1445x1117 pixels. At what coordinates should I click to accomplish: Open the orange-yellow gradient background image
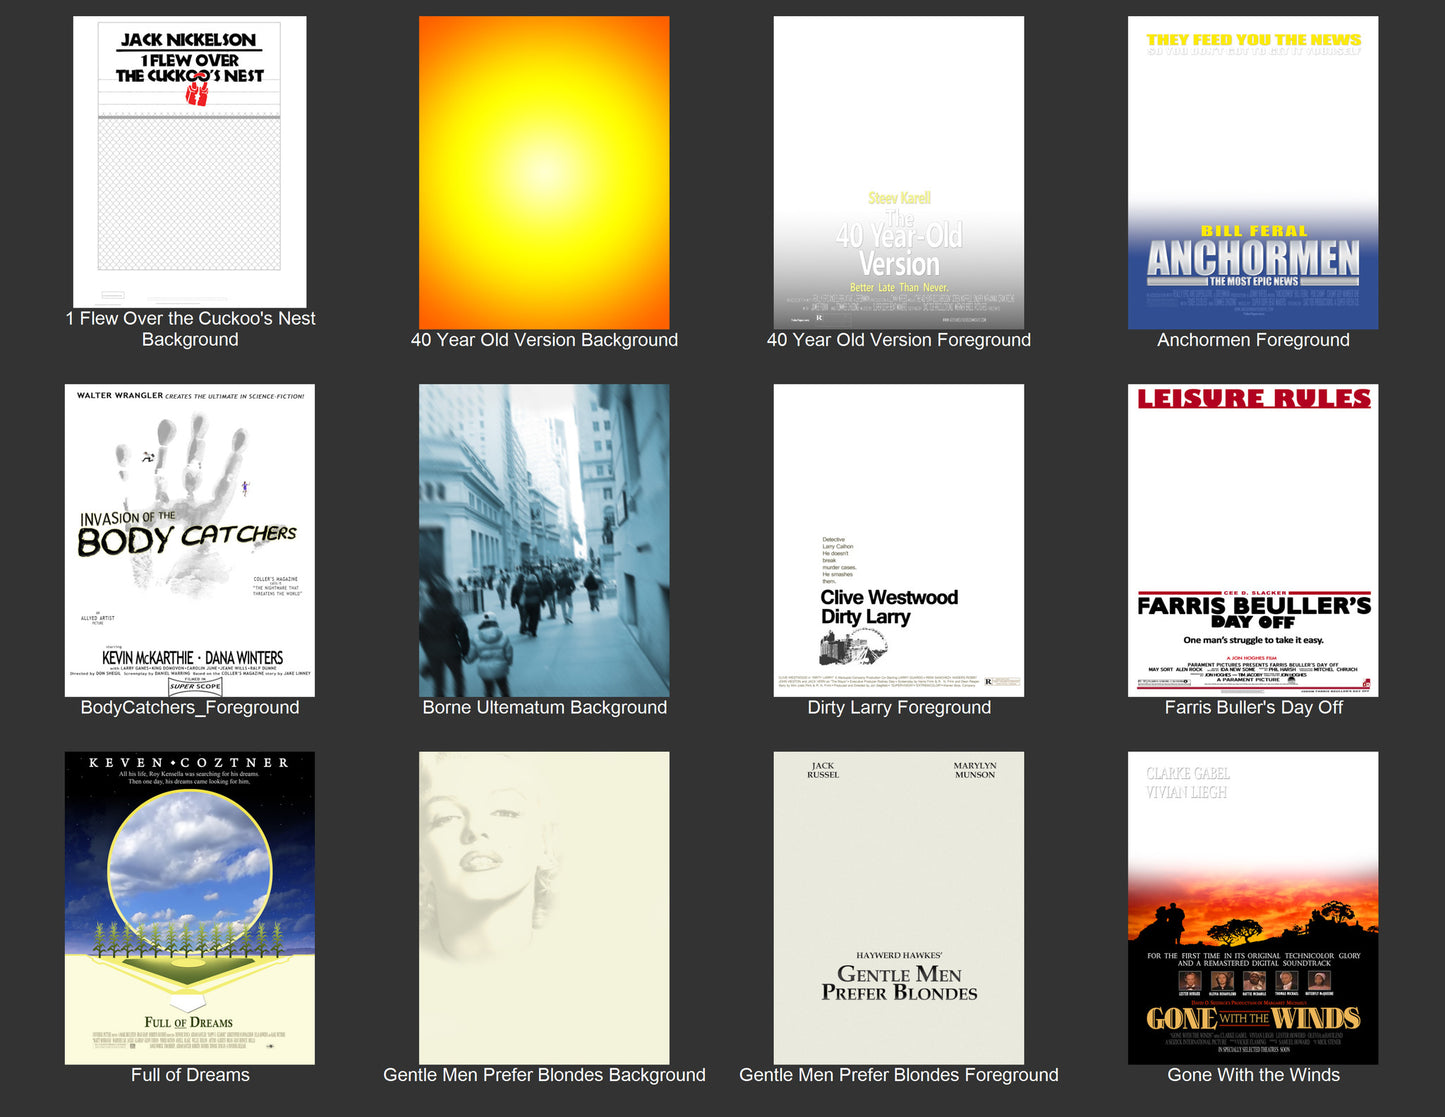(544, 172)
